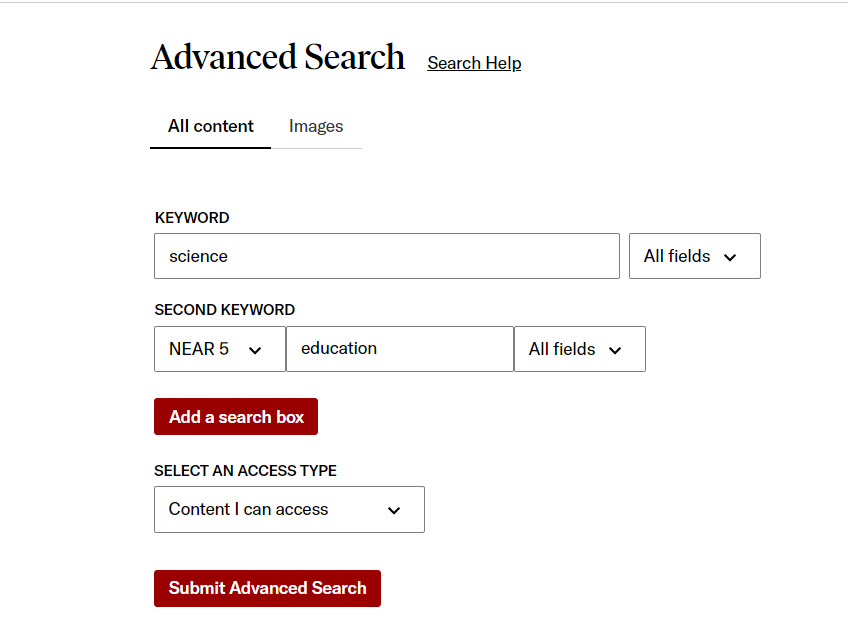Screen dimensions: 848x643
Task: Open the Search Help link
Action: point(474,63)
